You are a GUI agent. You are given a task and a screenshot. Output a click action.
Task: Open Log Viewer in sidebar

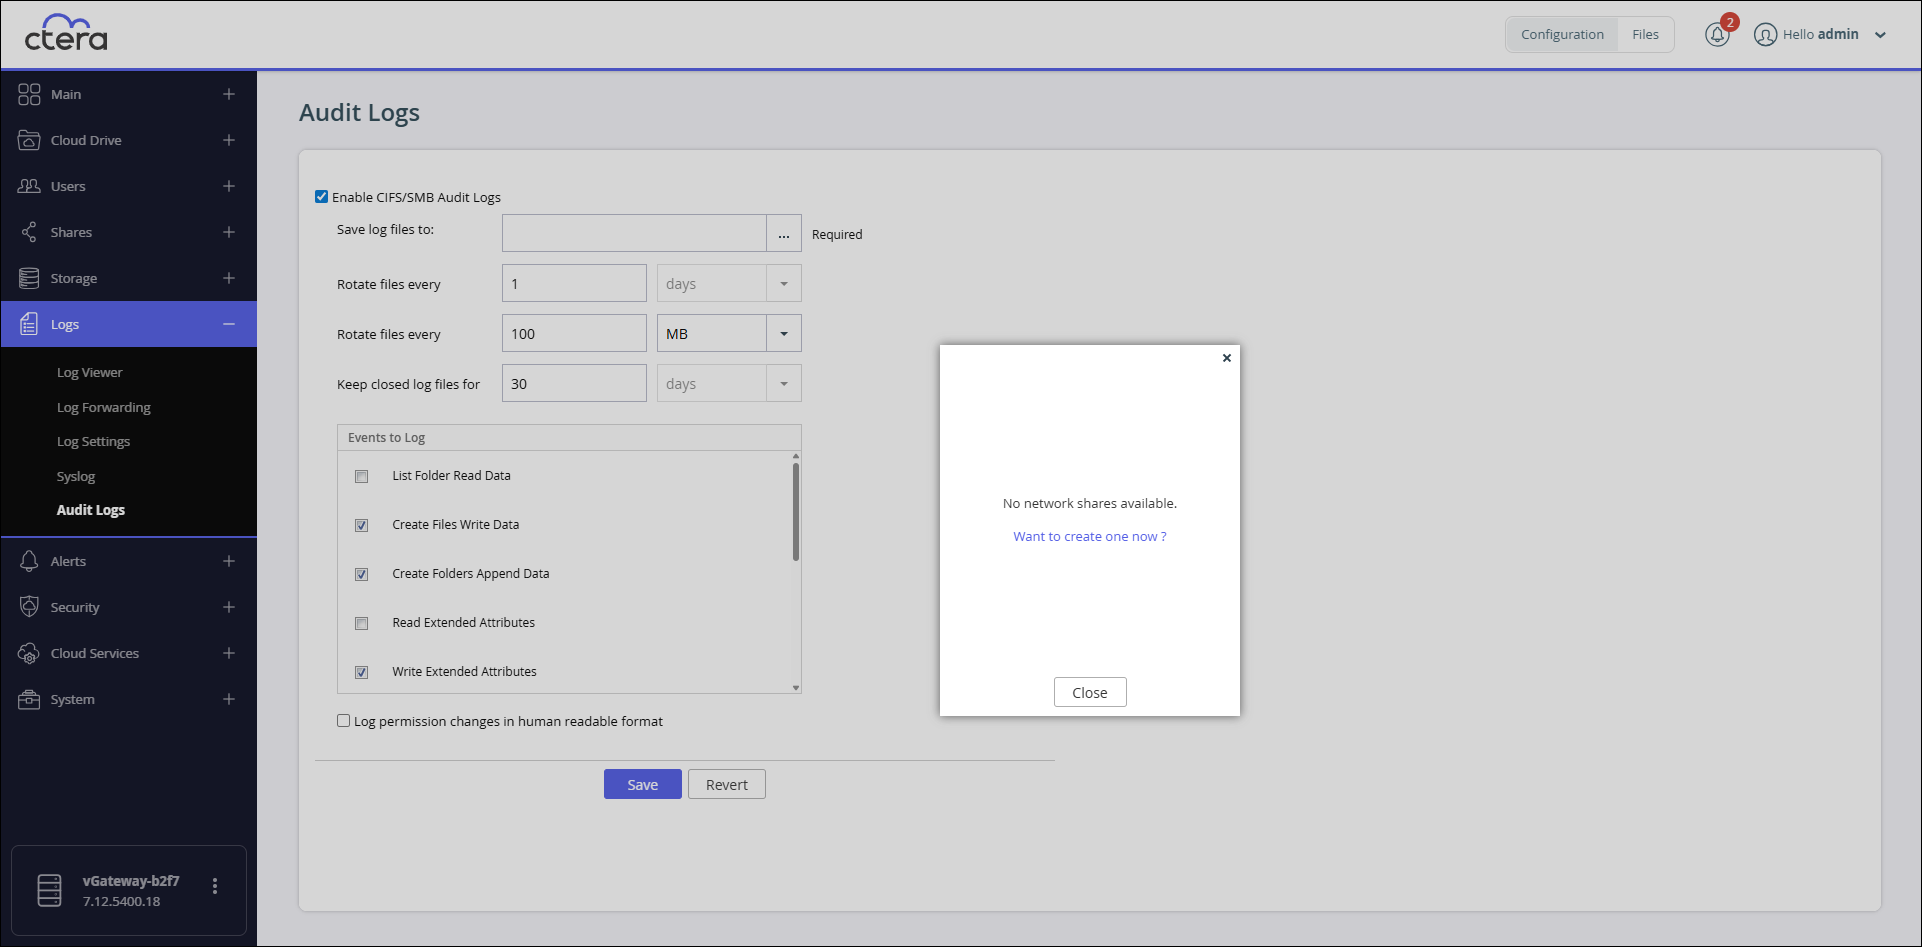pos(89,372)
